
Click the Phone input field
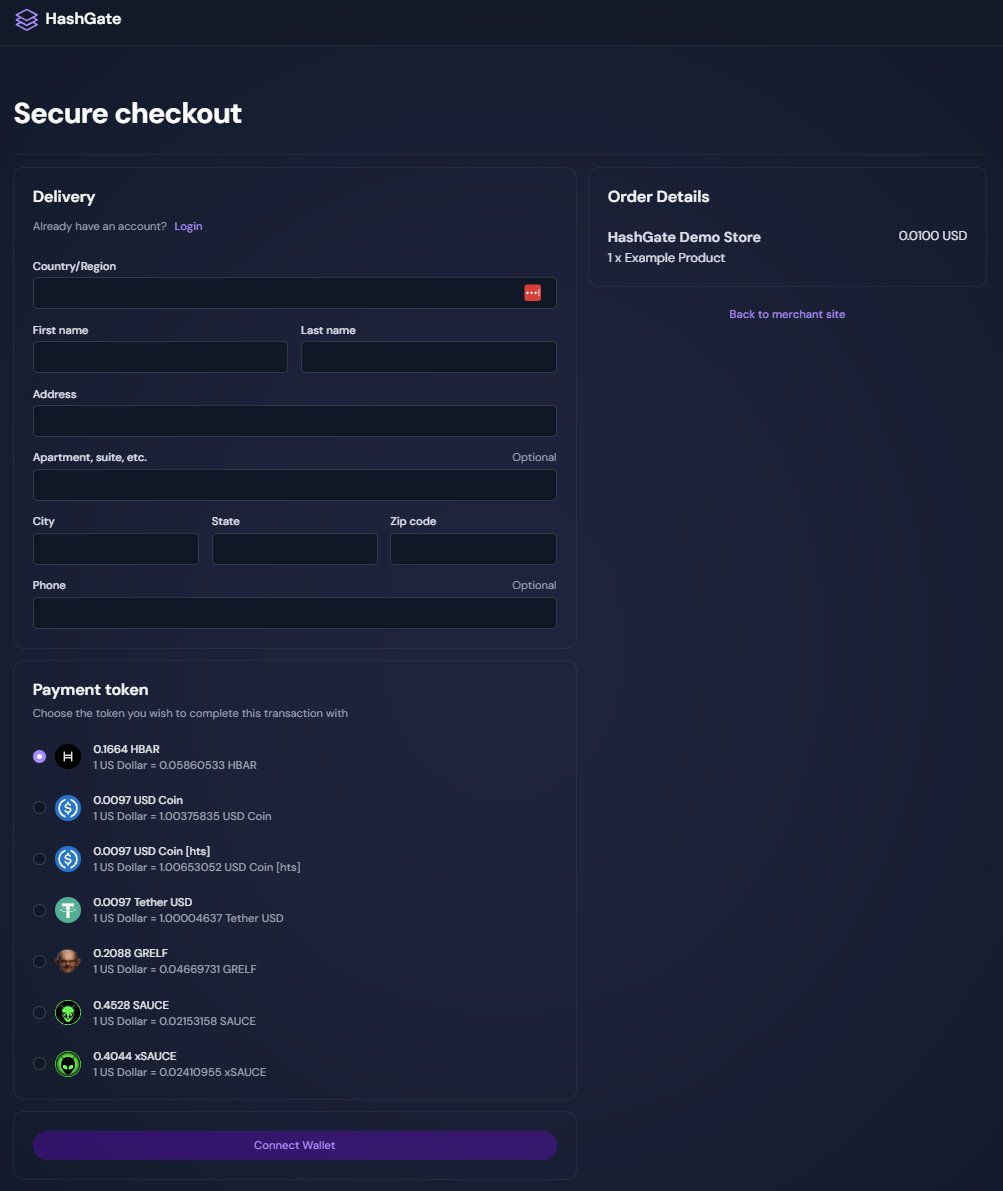pos(294,613)
